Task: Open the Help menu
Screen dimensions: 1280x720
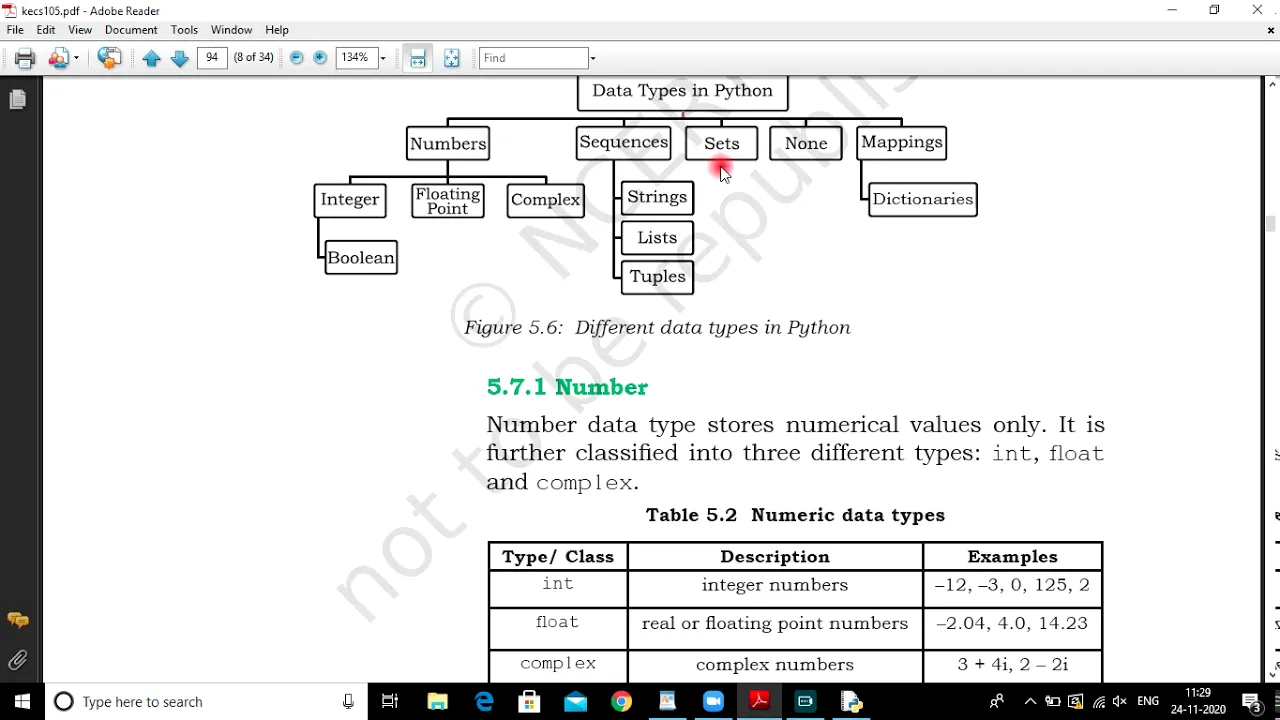Action: [x=277, y=30]
